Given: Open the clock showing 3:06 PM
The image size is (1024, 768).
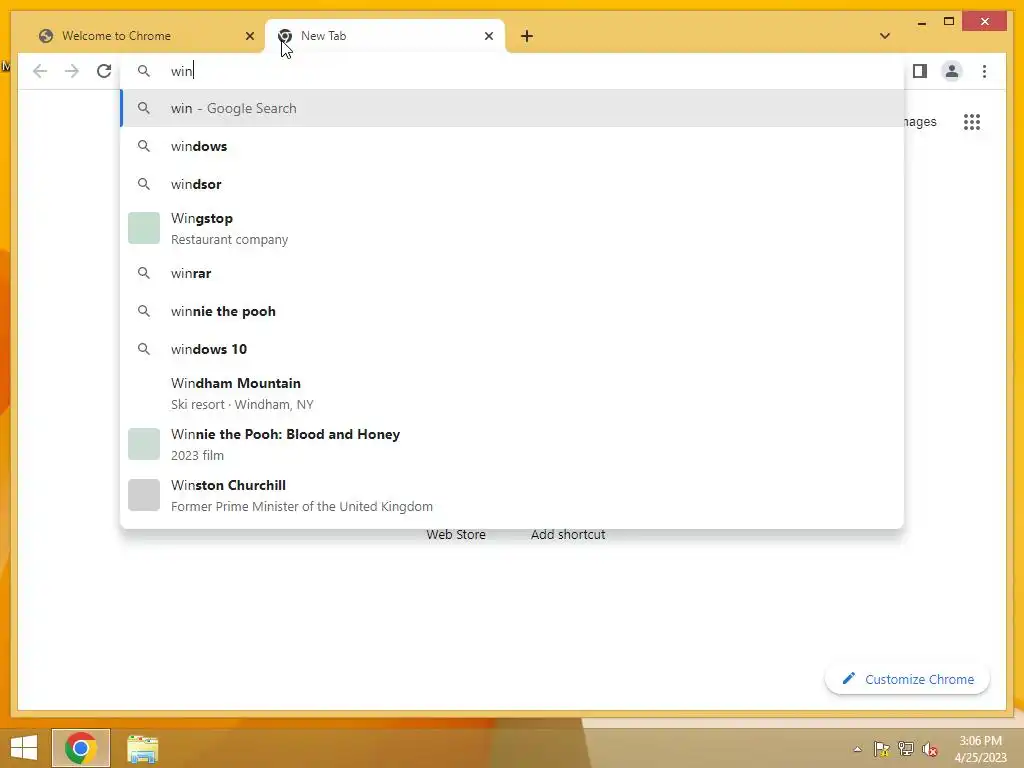Looking at the screenshot, I should click(x=980, y=749).
